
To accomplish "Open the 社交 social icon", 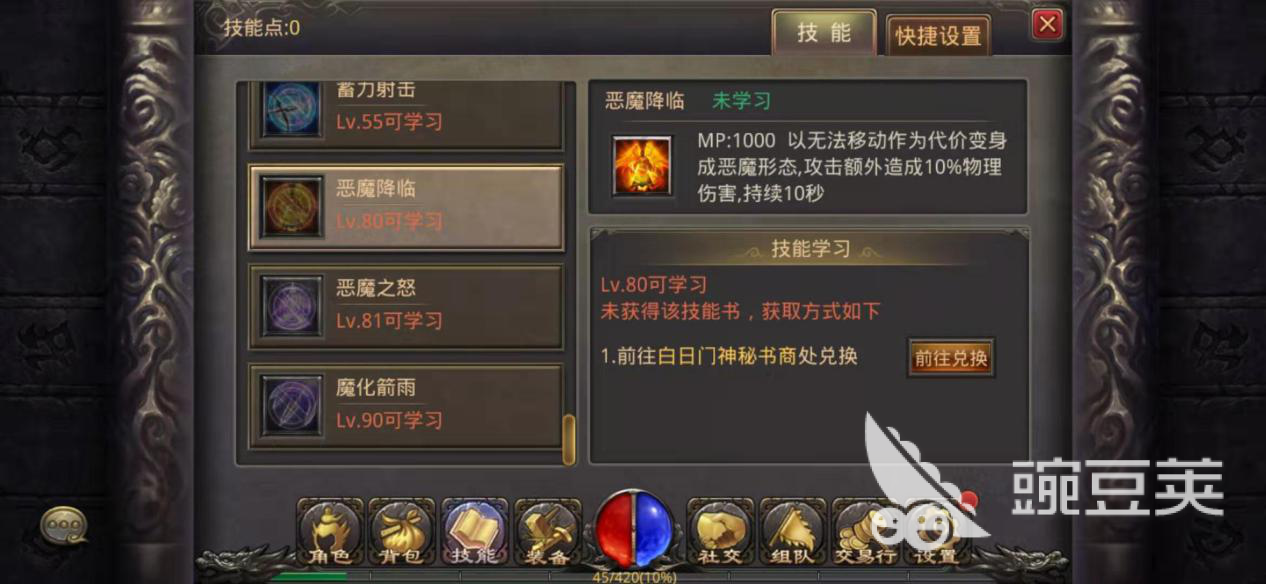I will [720, 532].
